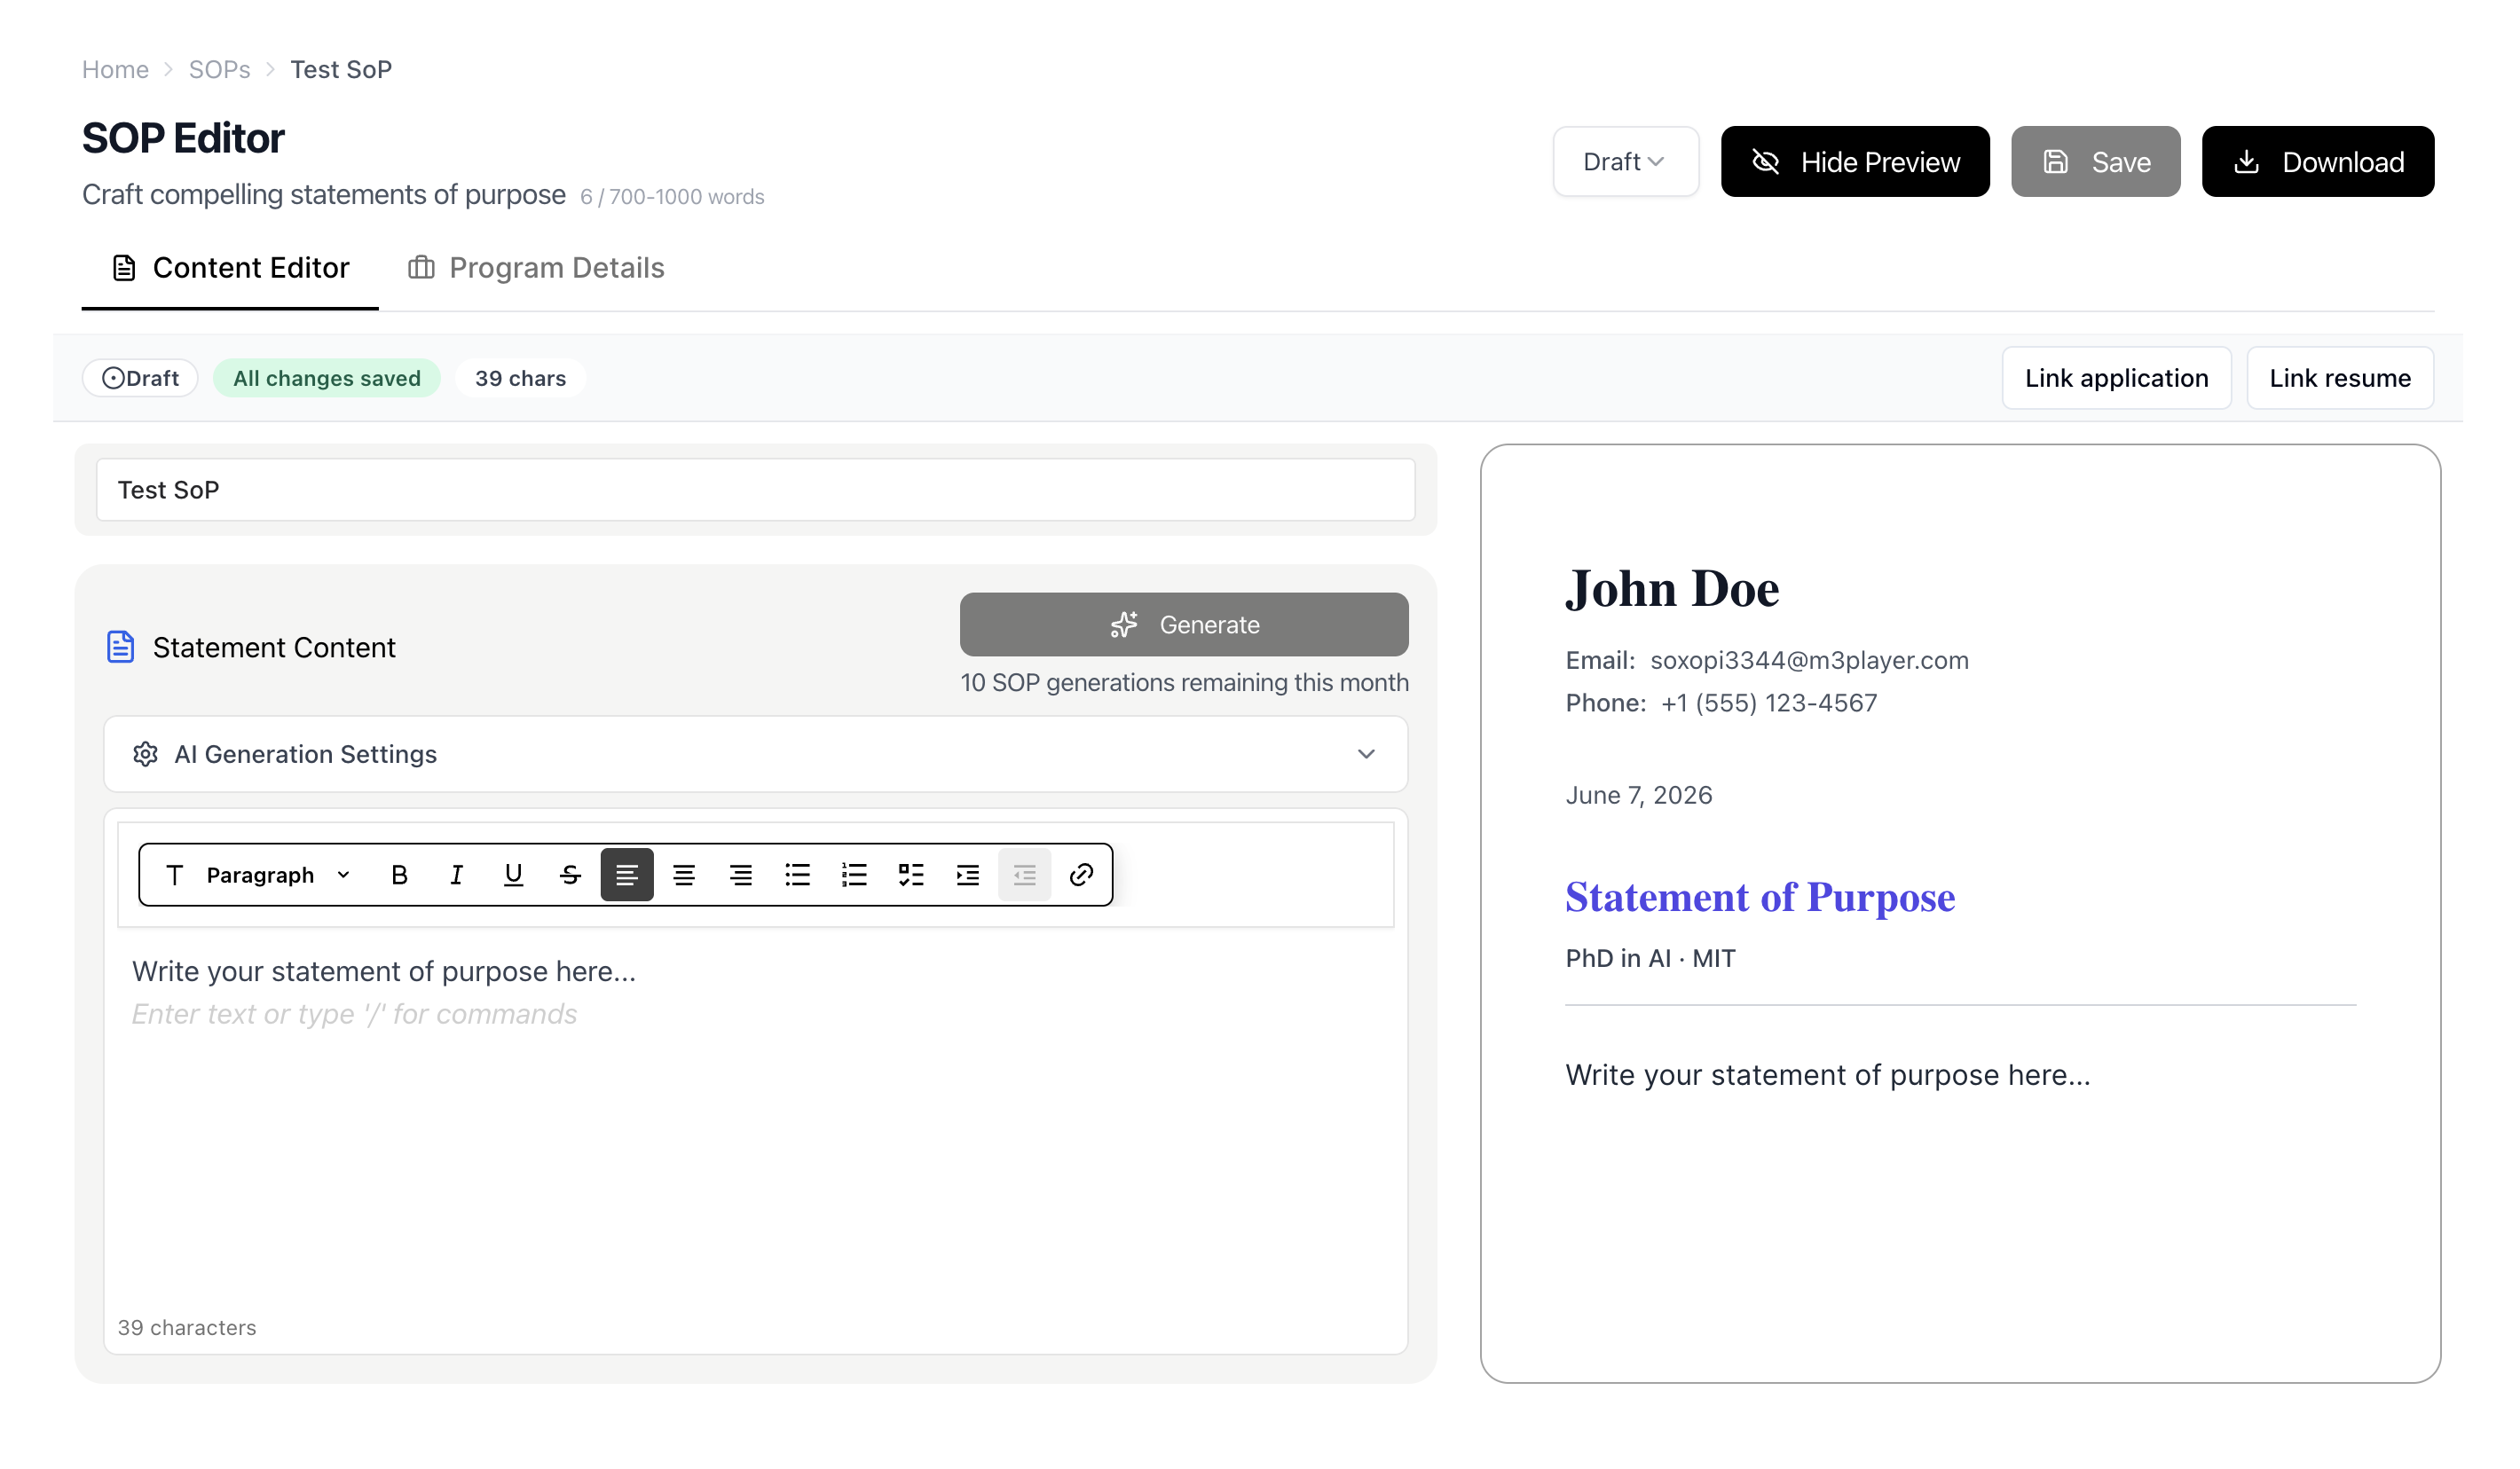Viewport: 2520px width, 1469px height.
Task: Click Link application button
Action: pos(2118,378)
